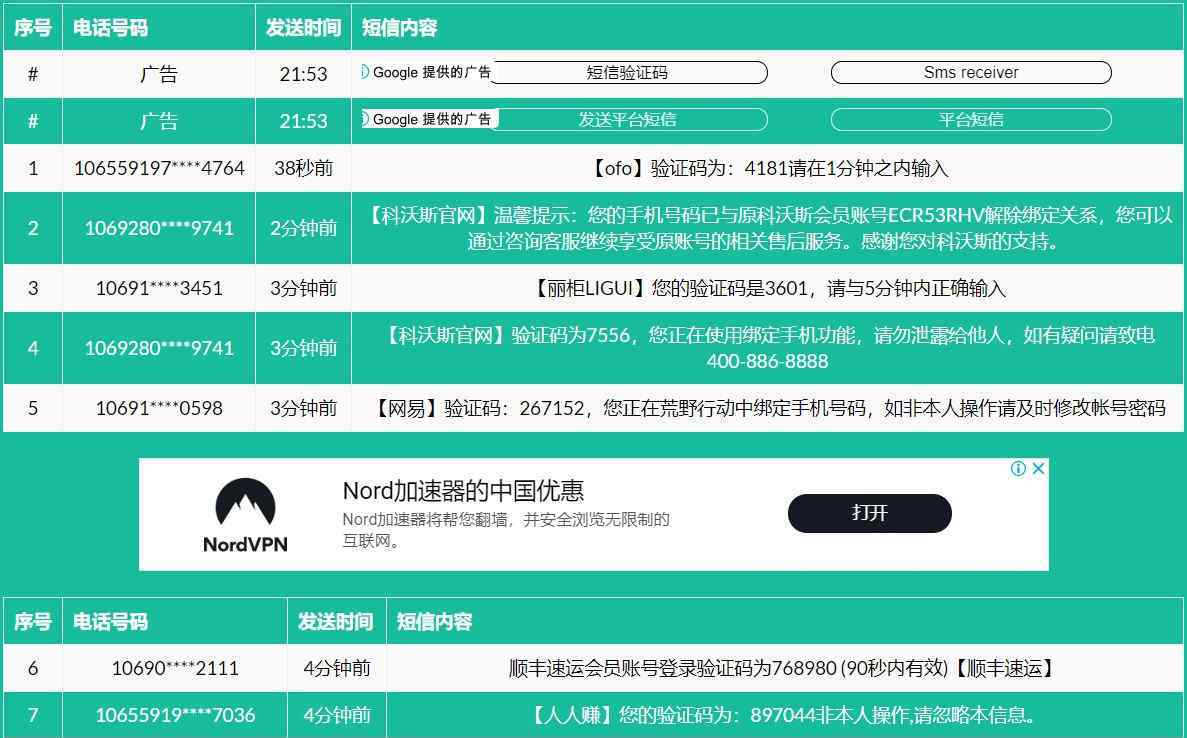This screenshot has height=738, width=1187.
Task: Click the 4分钟前 cell in row 6
Action: pyautogui.click(x=337, y=668)
